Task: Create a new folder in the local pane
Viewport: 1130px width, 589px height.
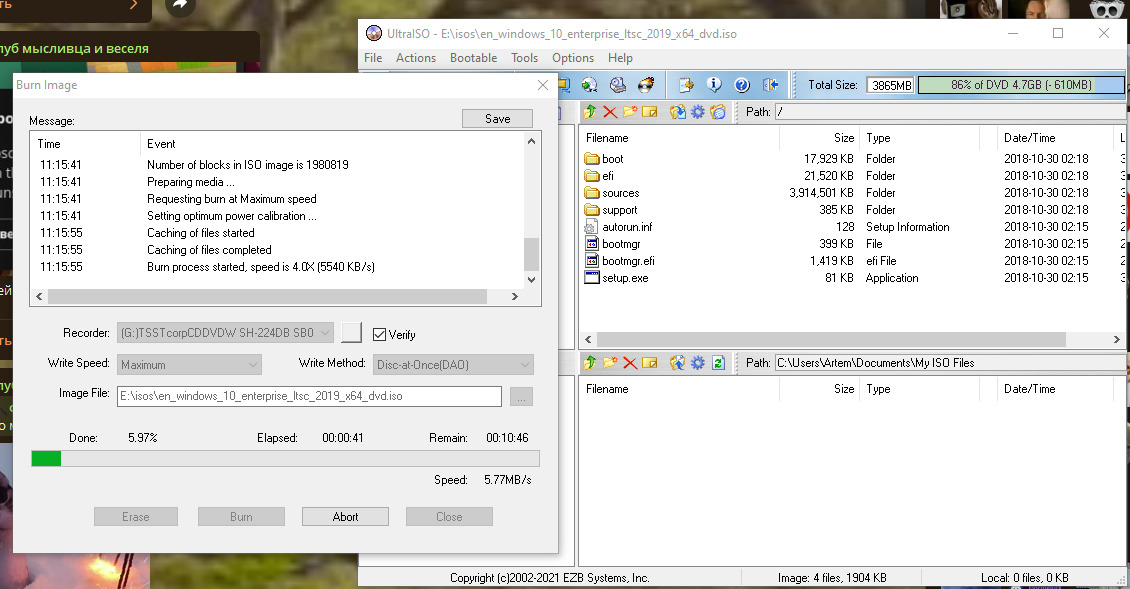Action: pyautogui.click(x=610, y=363)
